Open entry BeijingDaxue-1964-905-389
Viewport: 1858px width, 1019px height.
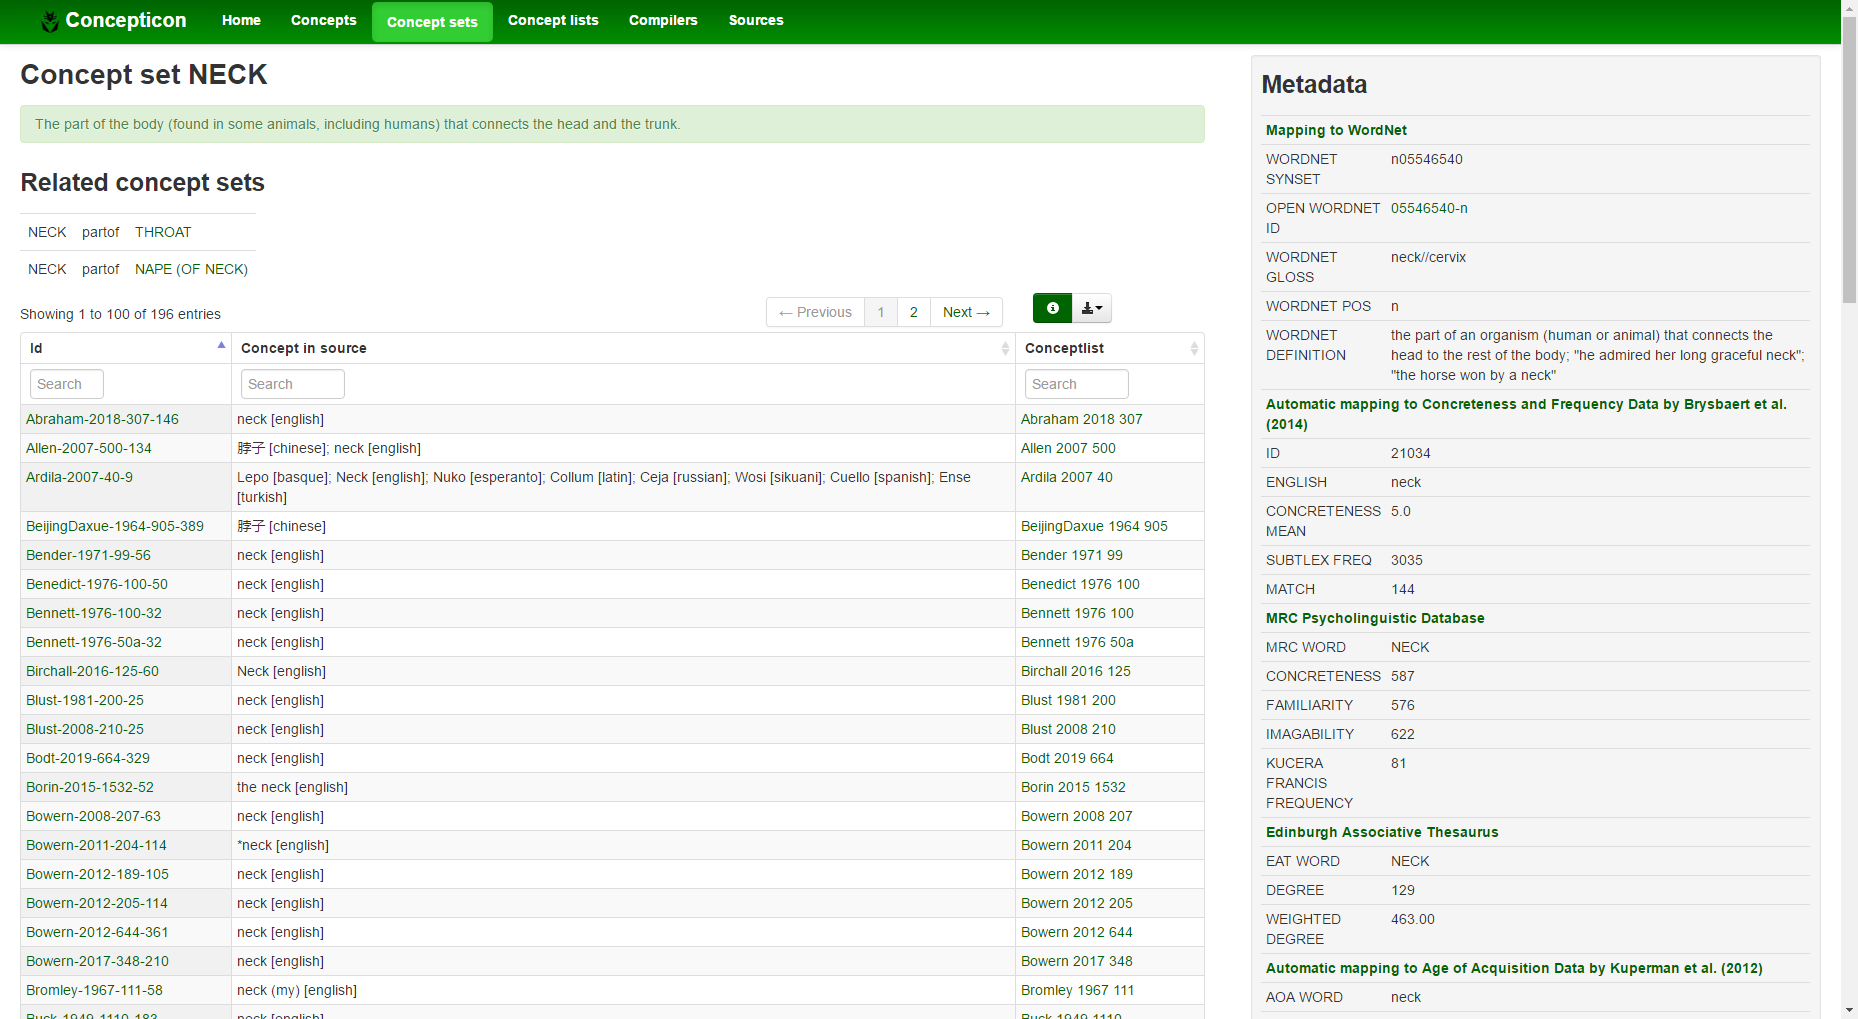pos(115,526)
